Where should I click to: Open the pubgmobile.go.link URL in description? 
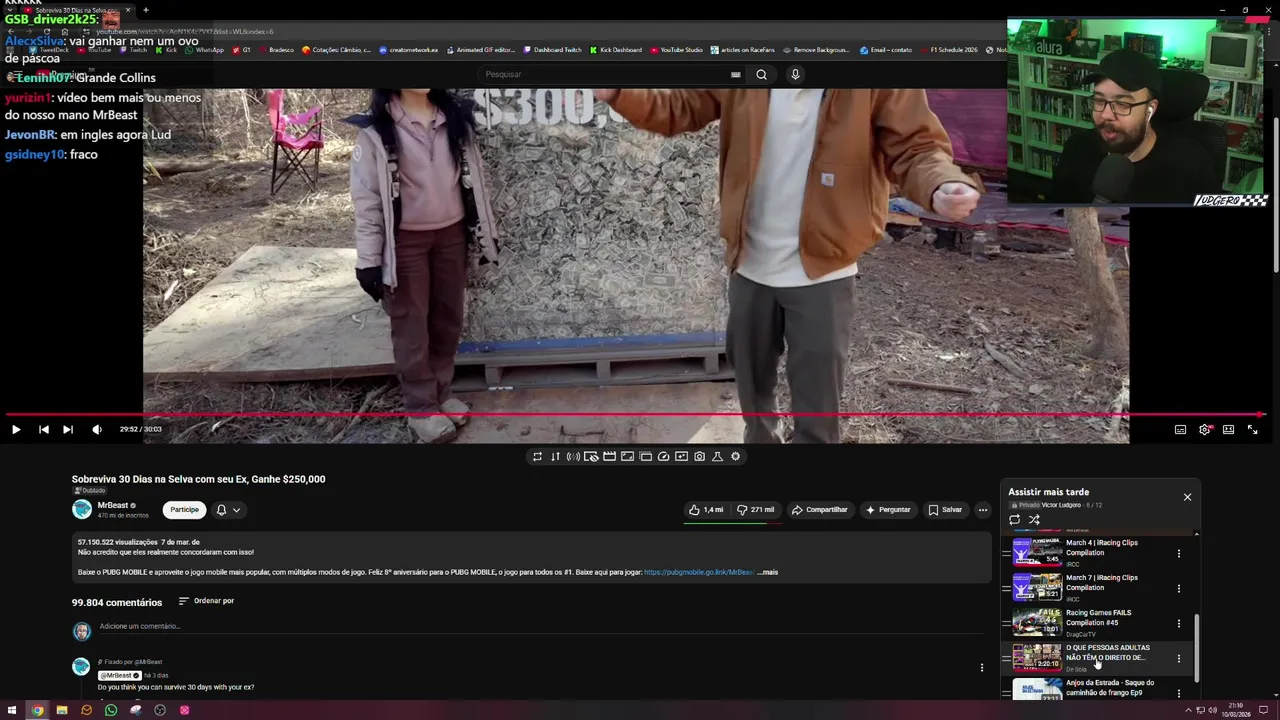pos(699,572)
